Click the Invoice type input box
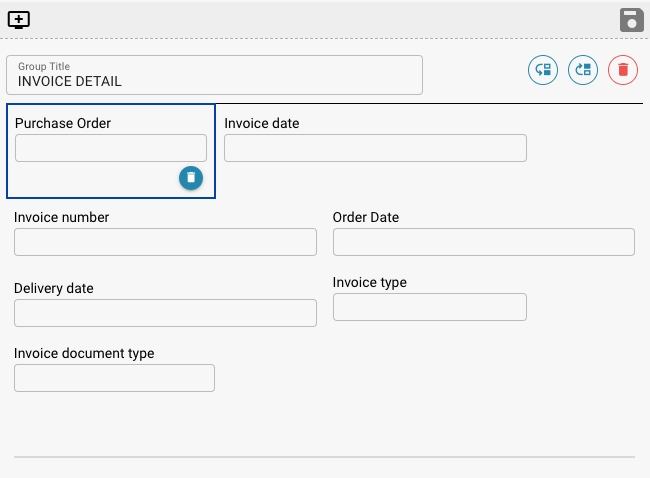The width and height of the screenshot is (650, 478). click(429, 307)
